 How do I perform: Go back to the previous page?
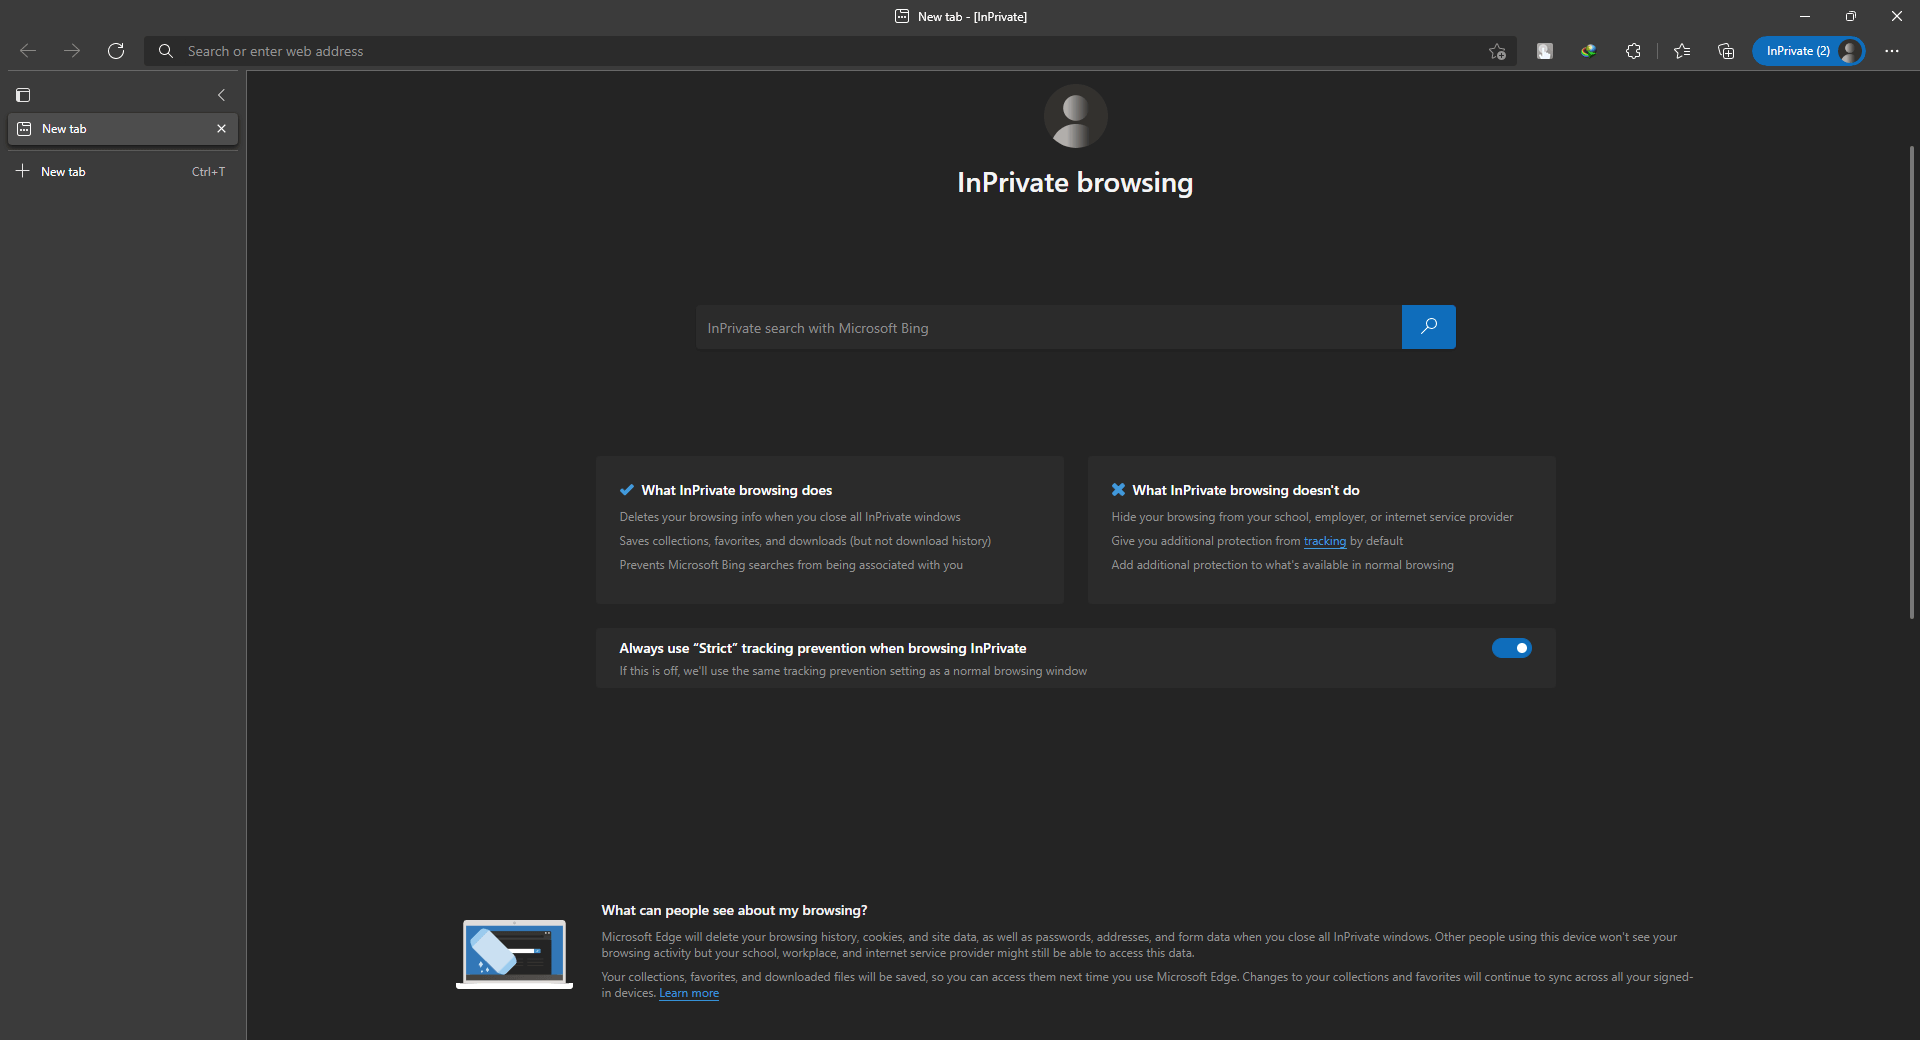pos(28,51)
